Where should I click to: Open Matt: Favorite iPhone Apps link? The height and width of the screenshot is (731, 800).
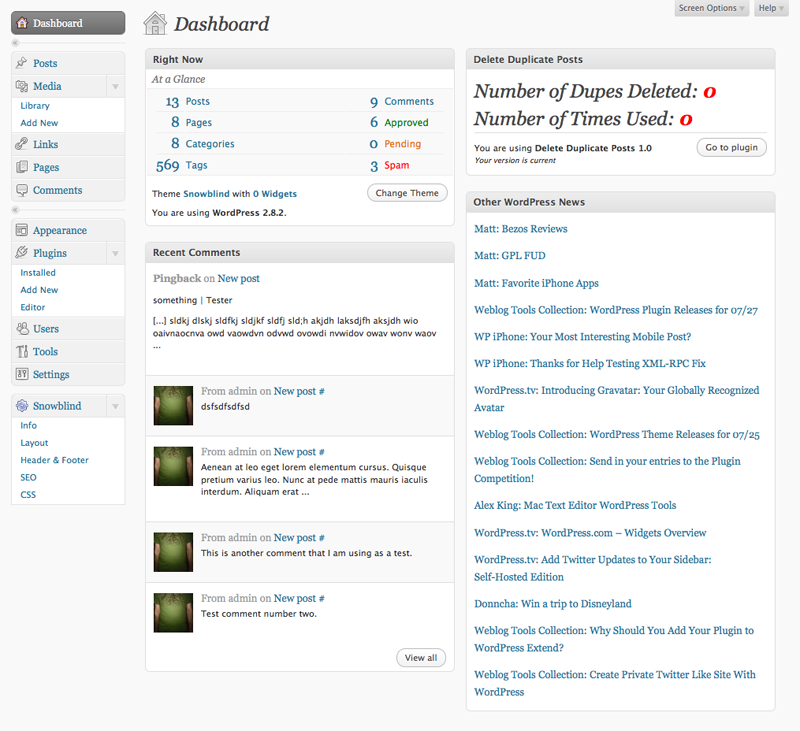pos(536,283)
